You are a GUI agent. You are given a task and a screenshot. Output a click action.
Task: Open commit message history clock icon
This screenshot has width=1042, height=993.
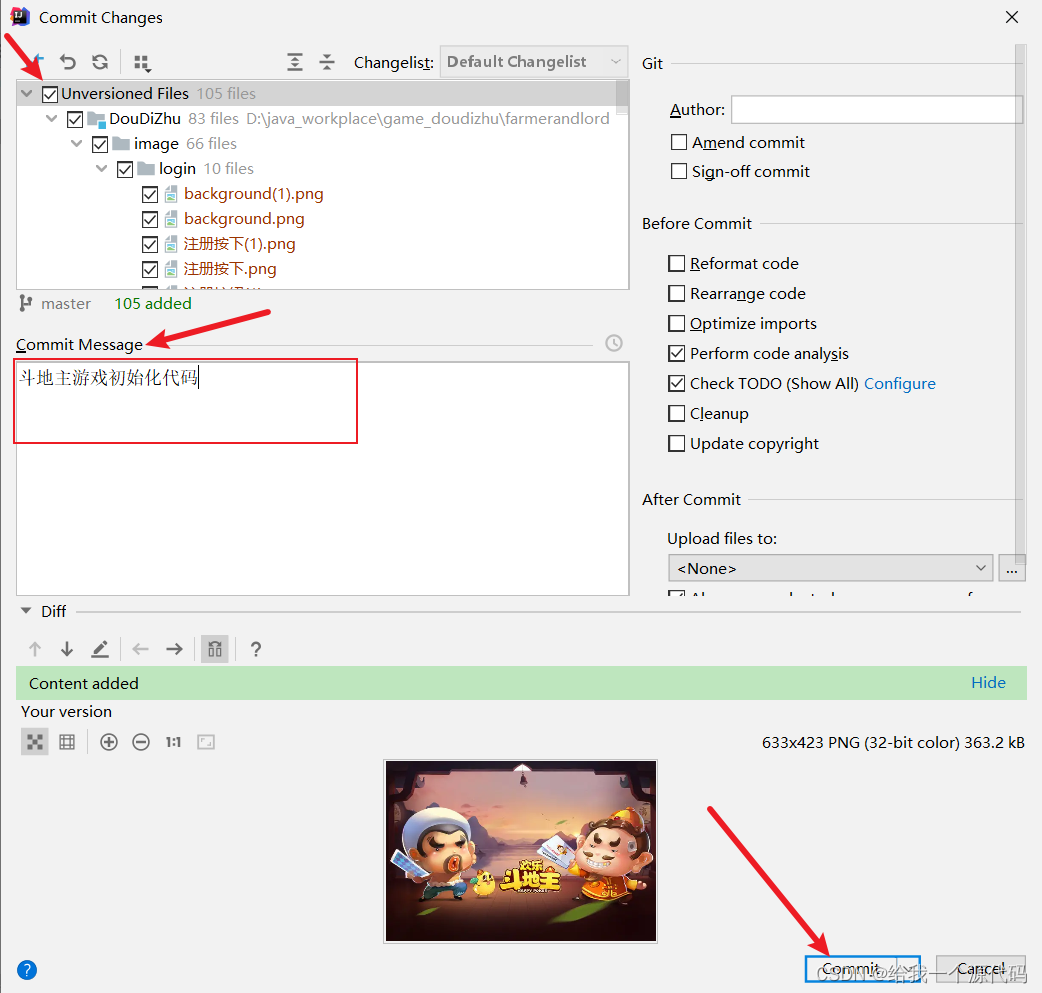point(614,343)
